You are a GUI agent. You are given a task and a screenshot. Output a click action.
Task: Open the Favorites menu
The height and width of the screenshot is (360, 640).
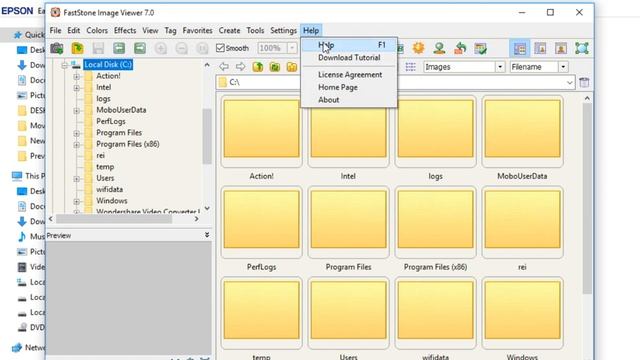tap(198, 31)
